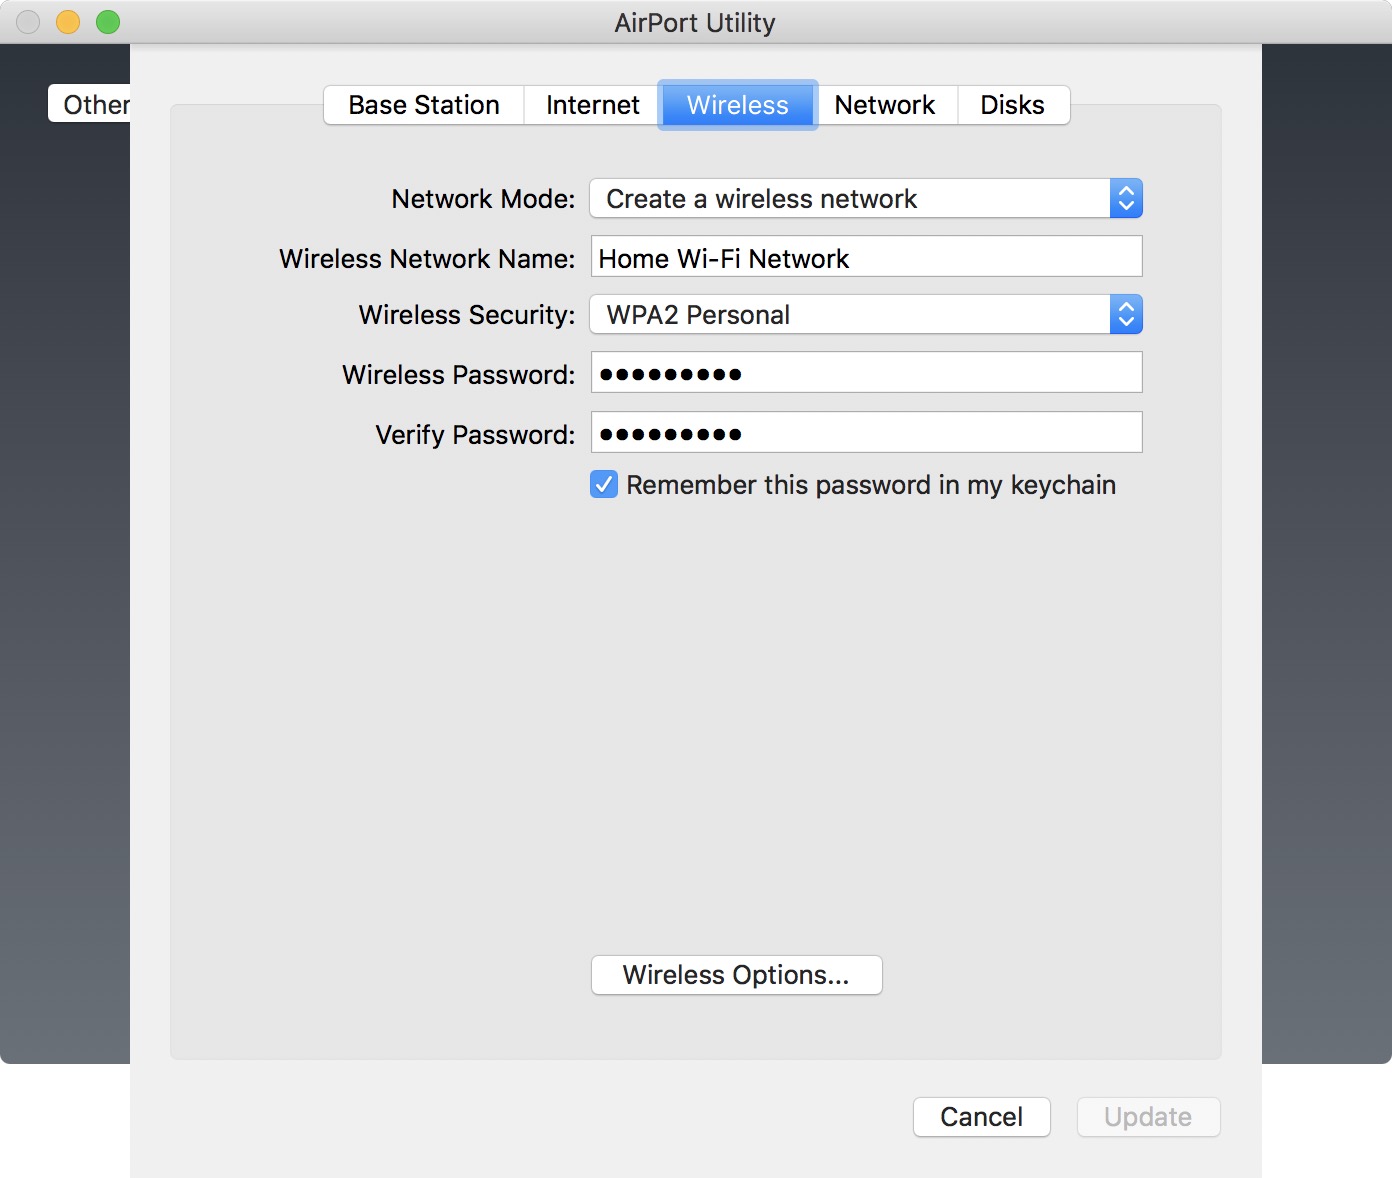Cancel the AirPort settings changes
Image resolution: width=1392 pixels, height=1178 pixels.
981,1117
